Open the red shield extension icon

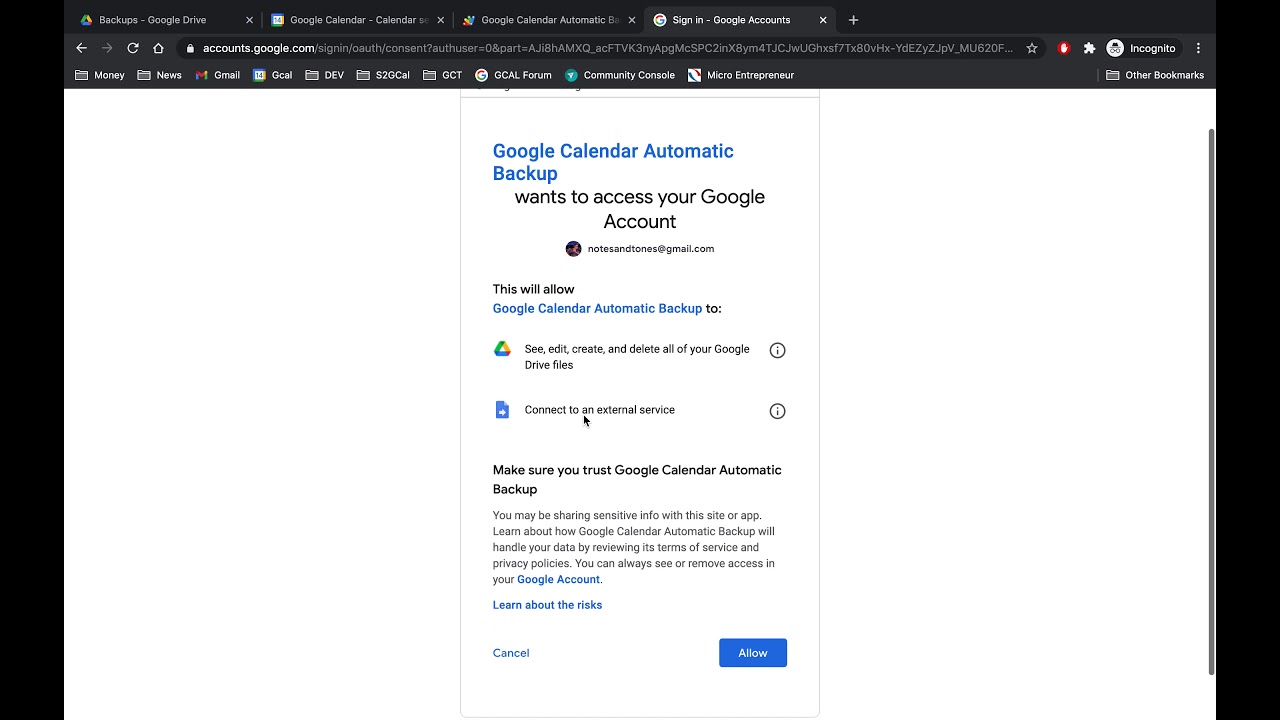tap(1064, 48)
